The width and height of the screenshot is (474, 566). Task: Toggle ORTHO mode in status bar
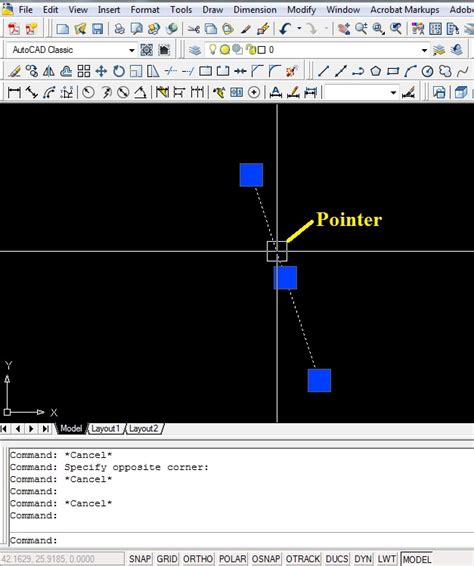pyautogui.click(x=198, y=559)
